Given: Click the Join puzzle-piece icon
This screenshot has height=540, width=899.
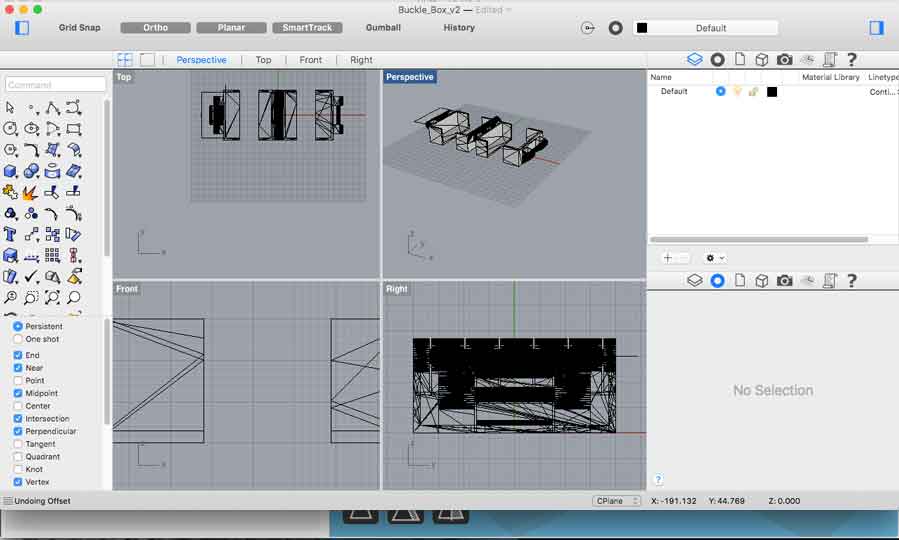Looking at the screenshot, I should click(x=10, y=192).
